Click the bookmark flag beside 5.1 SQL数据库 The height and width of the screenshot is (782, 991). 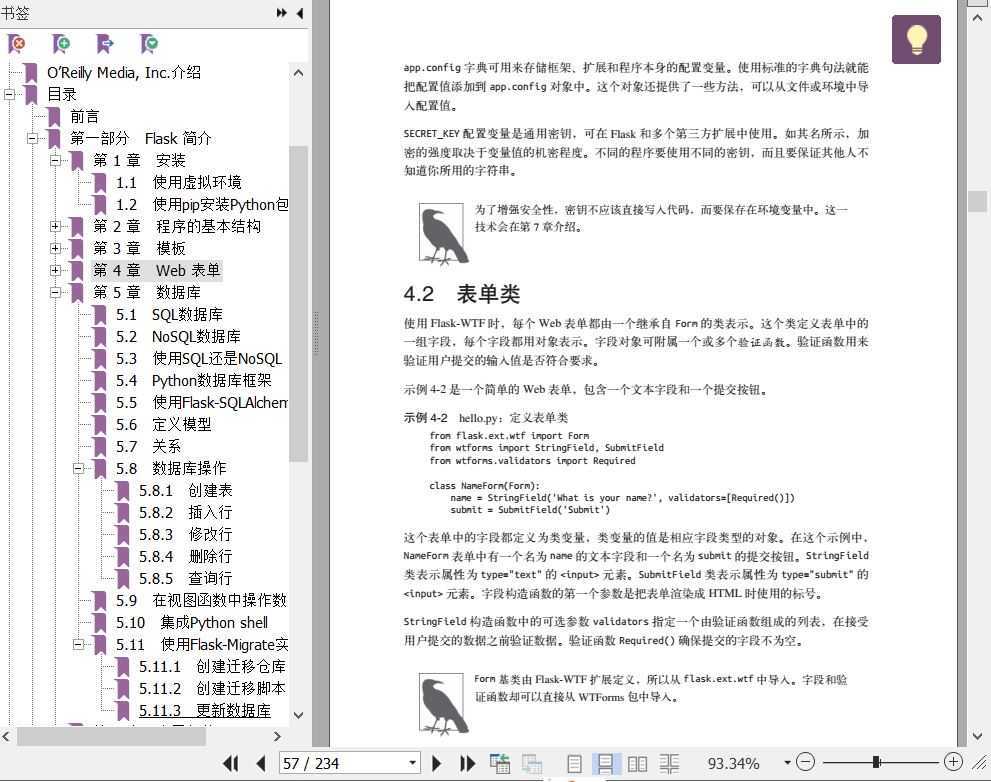100,314
